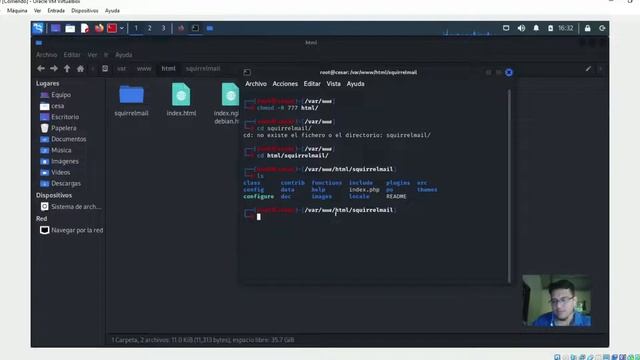Open file manager Archivo menu
The width and height of the screenshot is (640, 360).
[x=47, y=55]
